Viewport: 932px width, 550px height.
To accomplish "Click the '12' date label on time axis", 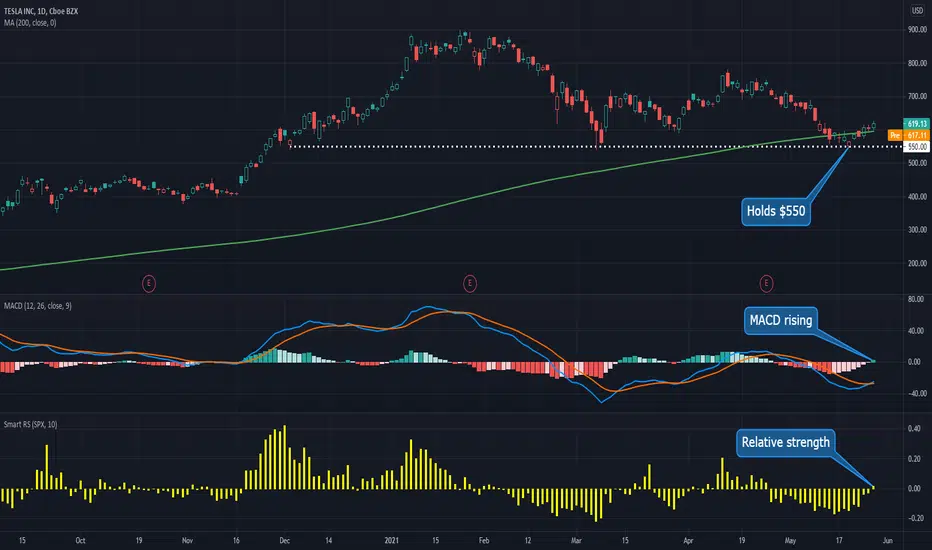I will (528, 540).
